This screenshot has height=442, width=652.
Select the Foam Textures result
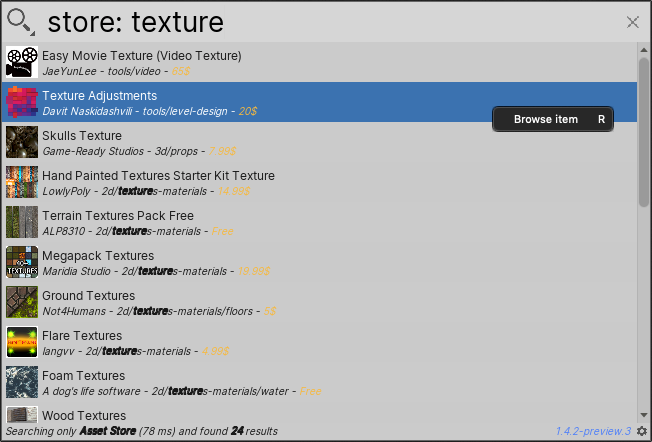[x=319, y=382]
